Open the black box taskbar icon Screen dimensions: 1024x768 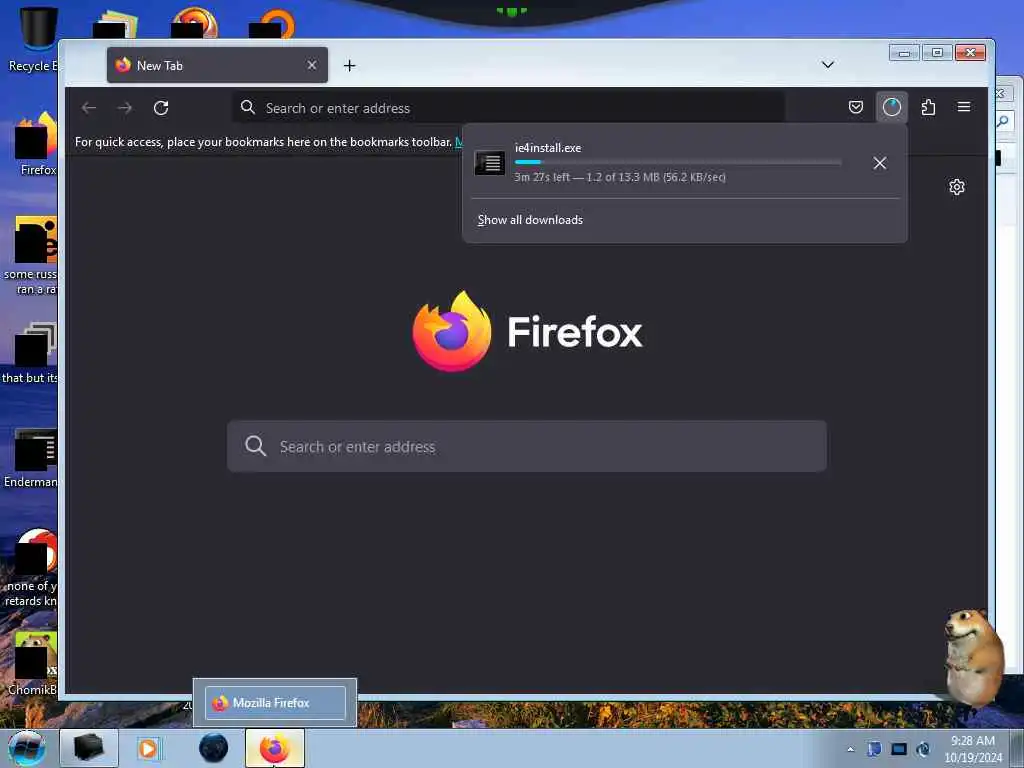pos(89,748)
